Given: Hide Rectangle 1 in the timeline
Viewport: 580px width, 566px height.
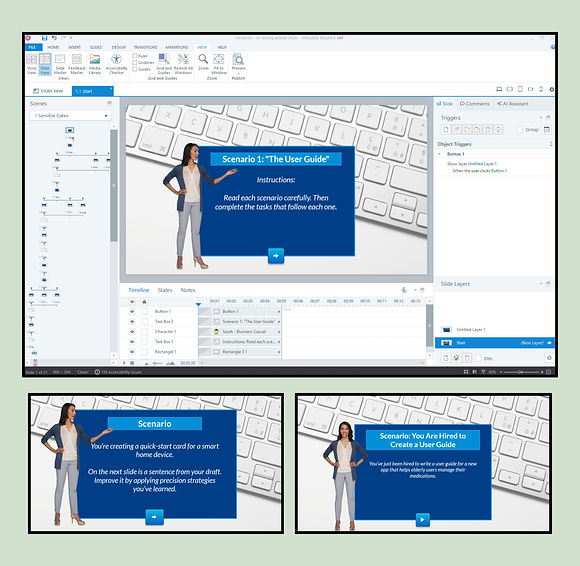Looking at the screenshot, I should 132,351.
